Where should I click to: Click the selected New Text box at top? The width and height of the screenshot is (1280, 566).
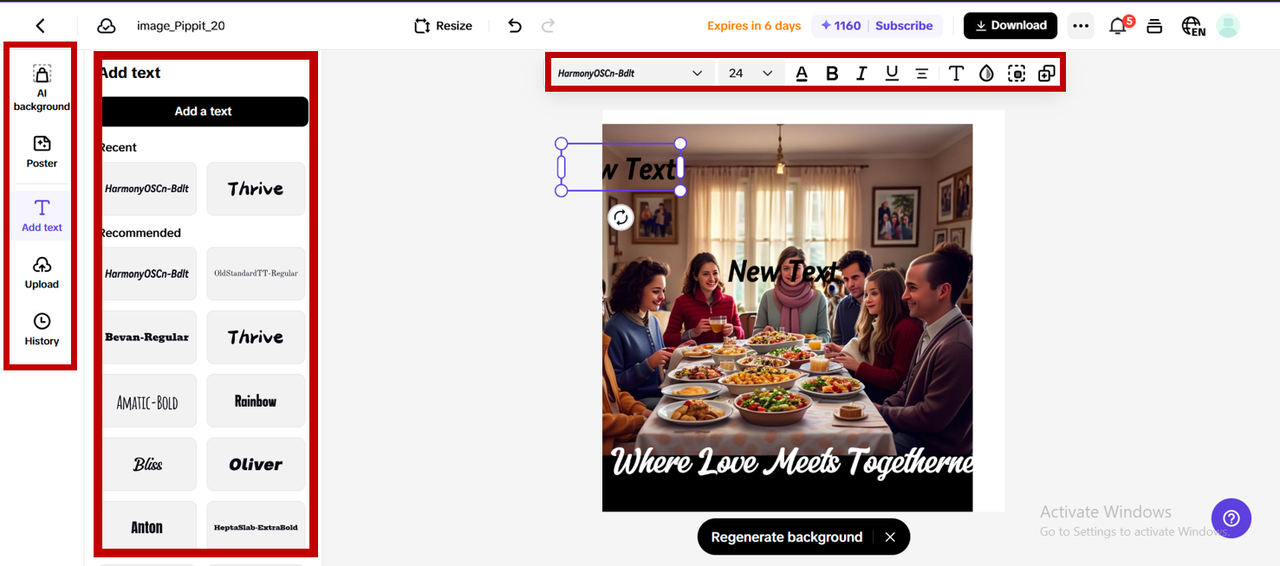621,168
